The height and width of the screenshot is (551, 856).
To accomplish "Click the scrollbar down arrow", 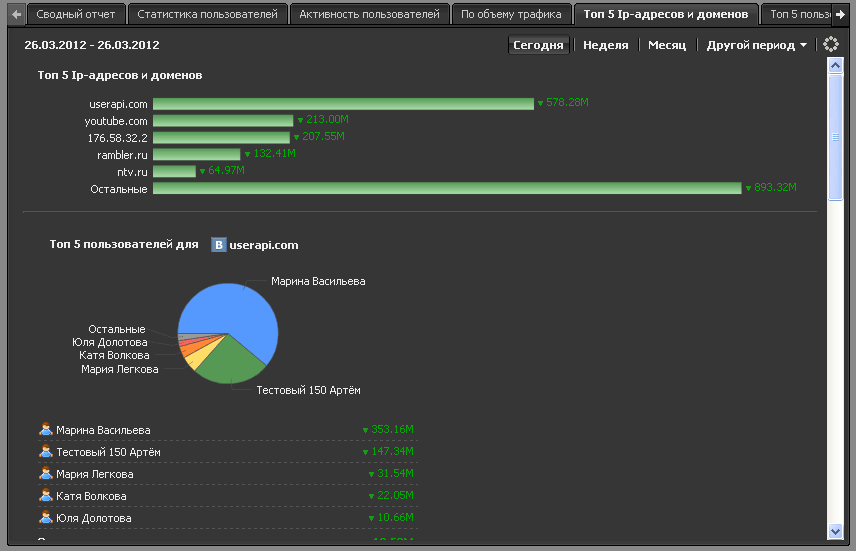I will 836,531.
